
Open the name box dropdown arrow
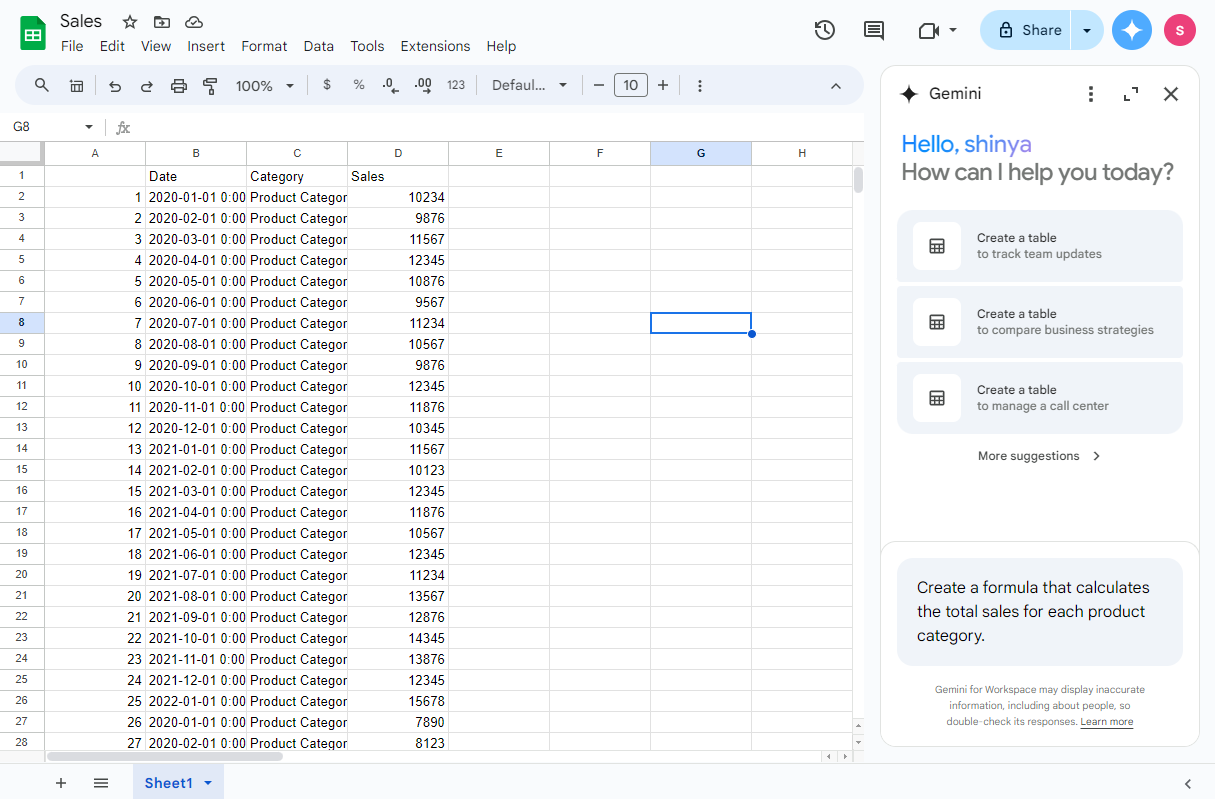pyautogui.click(x=89, y=127)
